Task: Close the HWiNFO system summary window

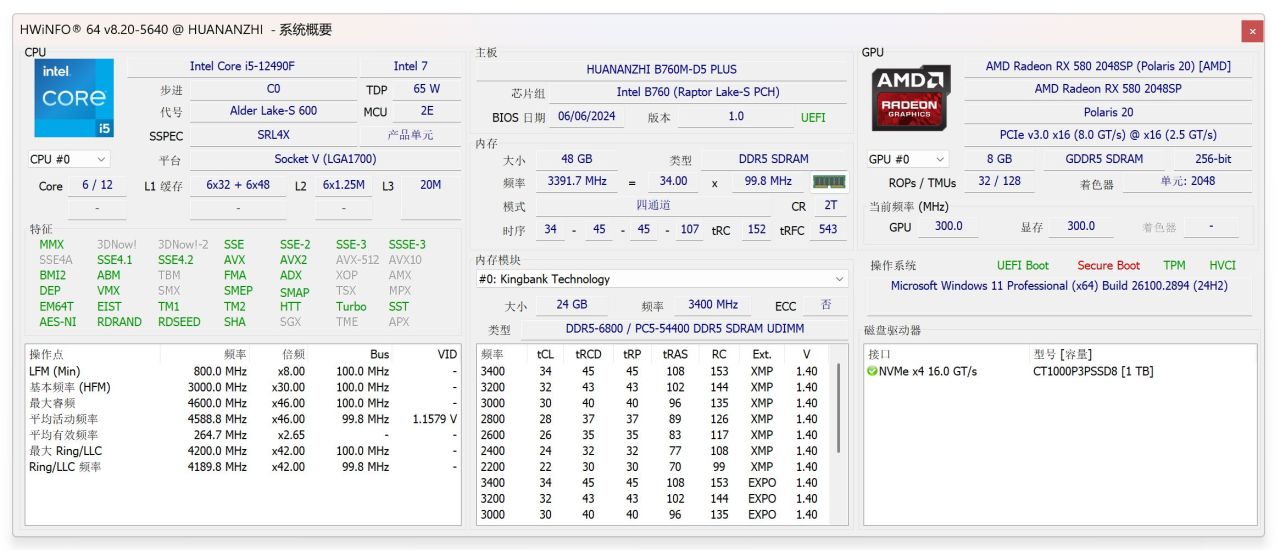Action: pos(1252,31)
